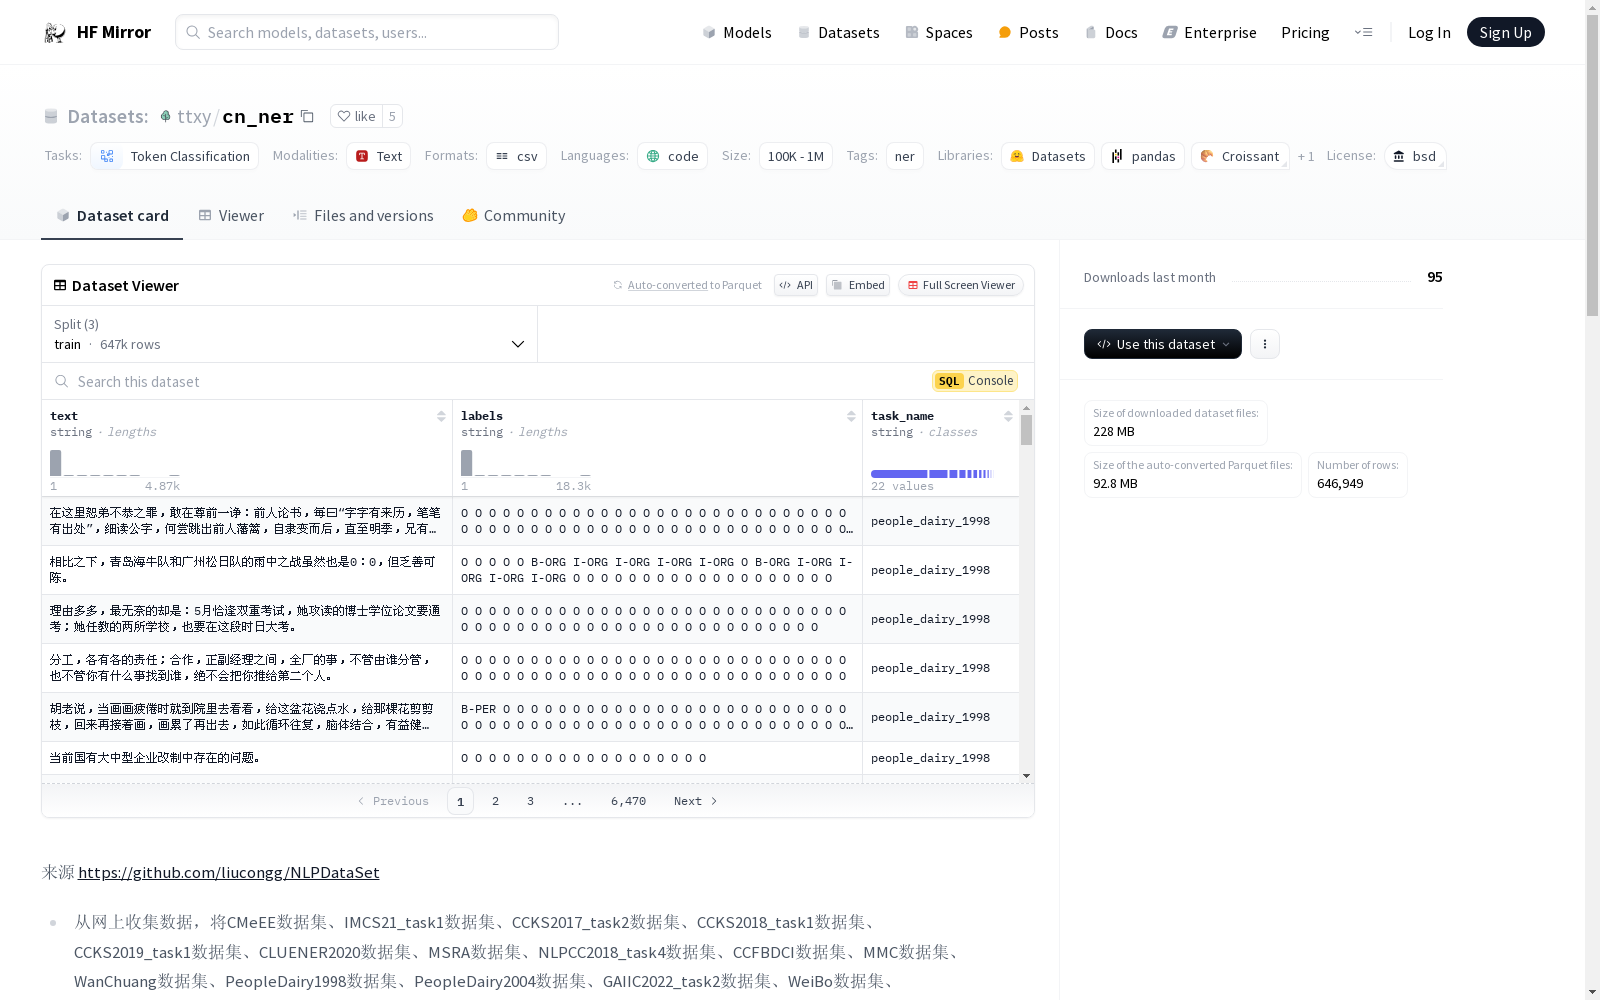Expand the Use this dataset dropdown
The width and height of the screenshot is (1600, 1000).
(x=1162, y=344)
